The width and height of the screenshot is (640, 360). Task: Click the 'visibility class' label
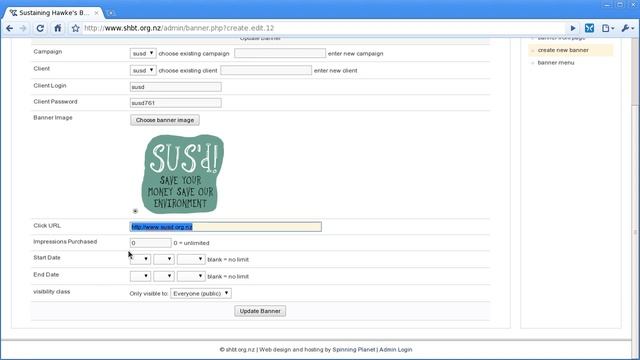[x=51, y=292]
